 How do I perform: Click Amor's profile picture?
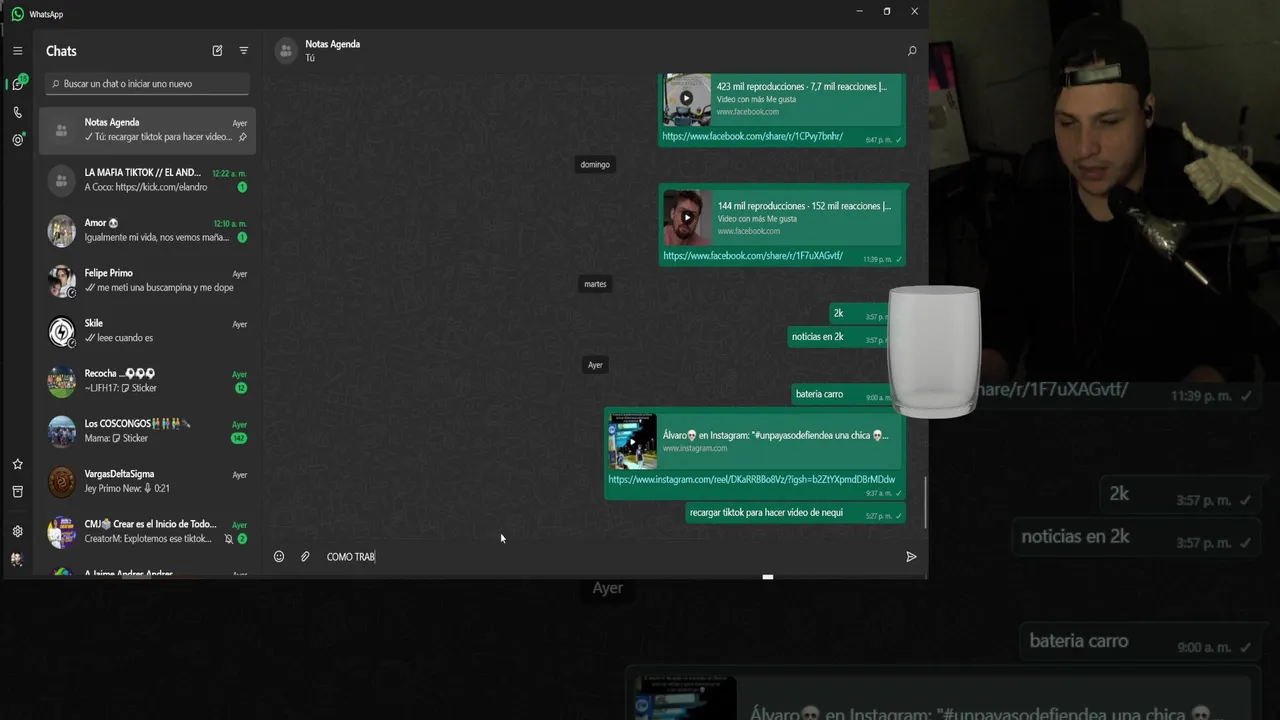pos(62,231)
